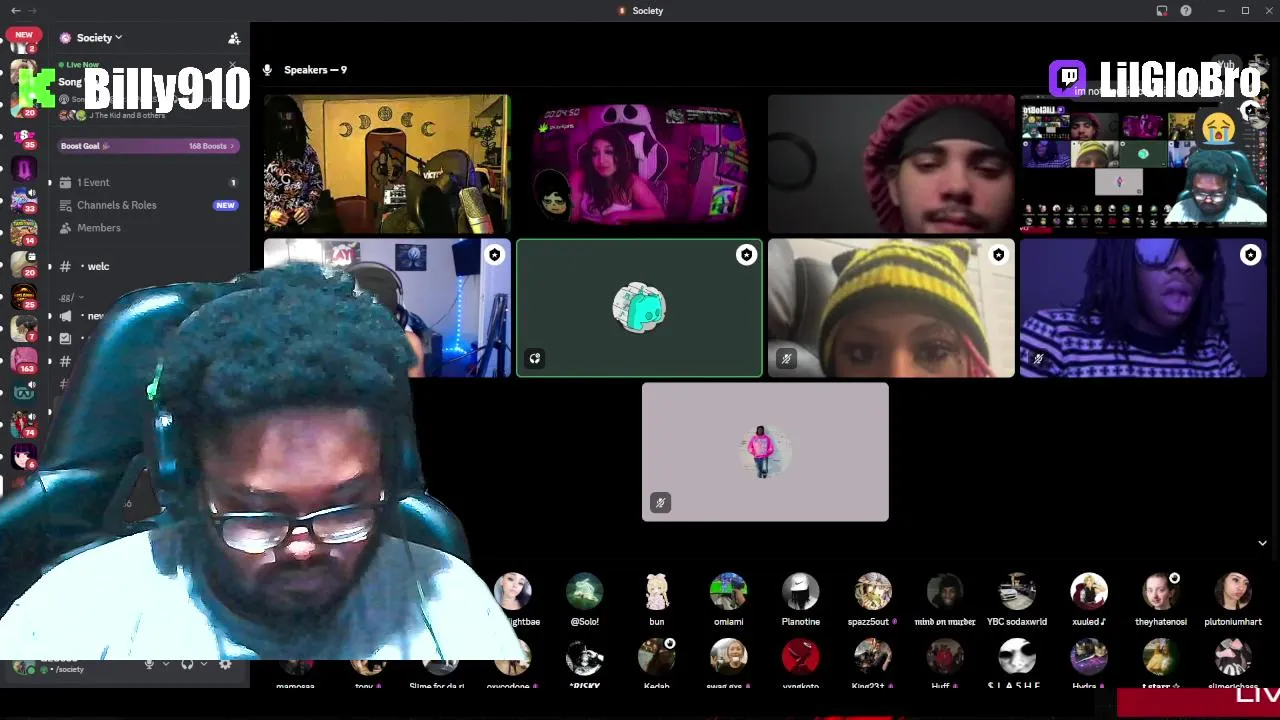Open microphone input options arrow
1280x720 pixels.
[x=165, y=664]
